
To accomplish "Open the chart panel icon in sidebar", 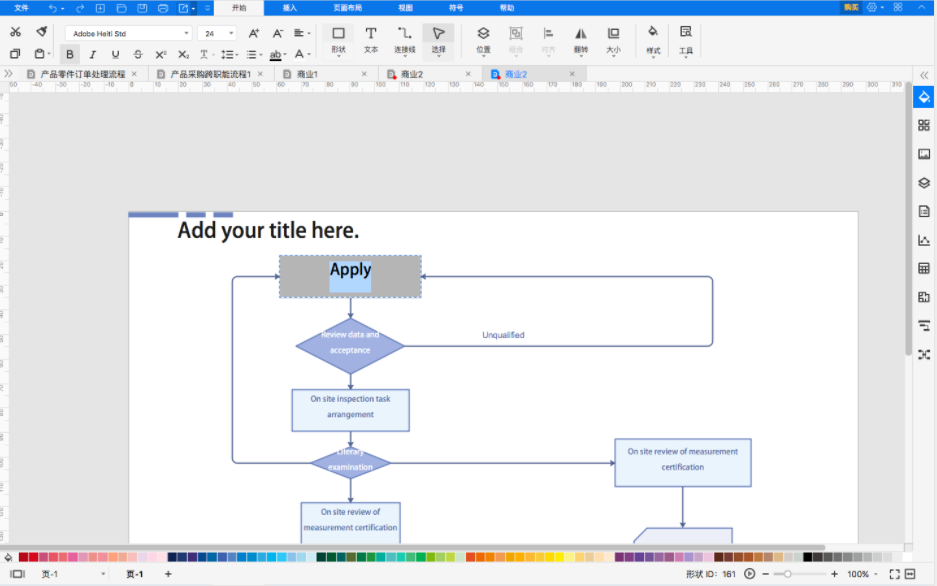I will click(924, 240).
